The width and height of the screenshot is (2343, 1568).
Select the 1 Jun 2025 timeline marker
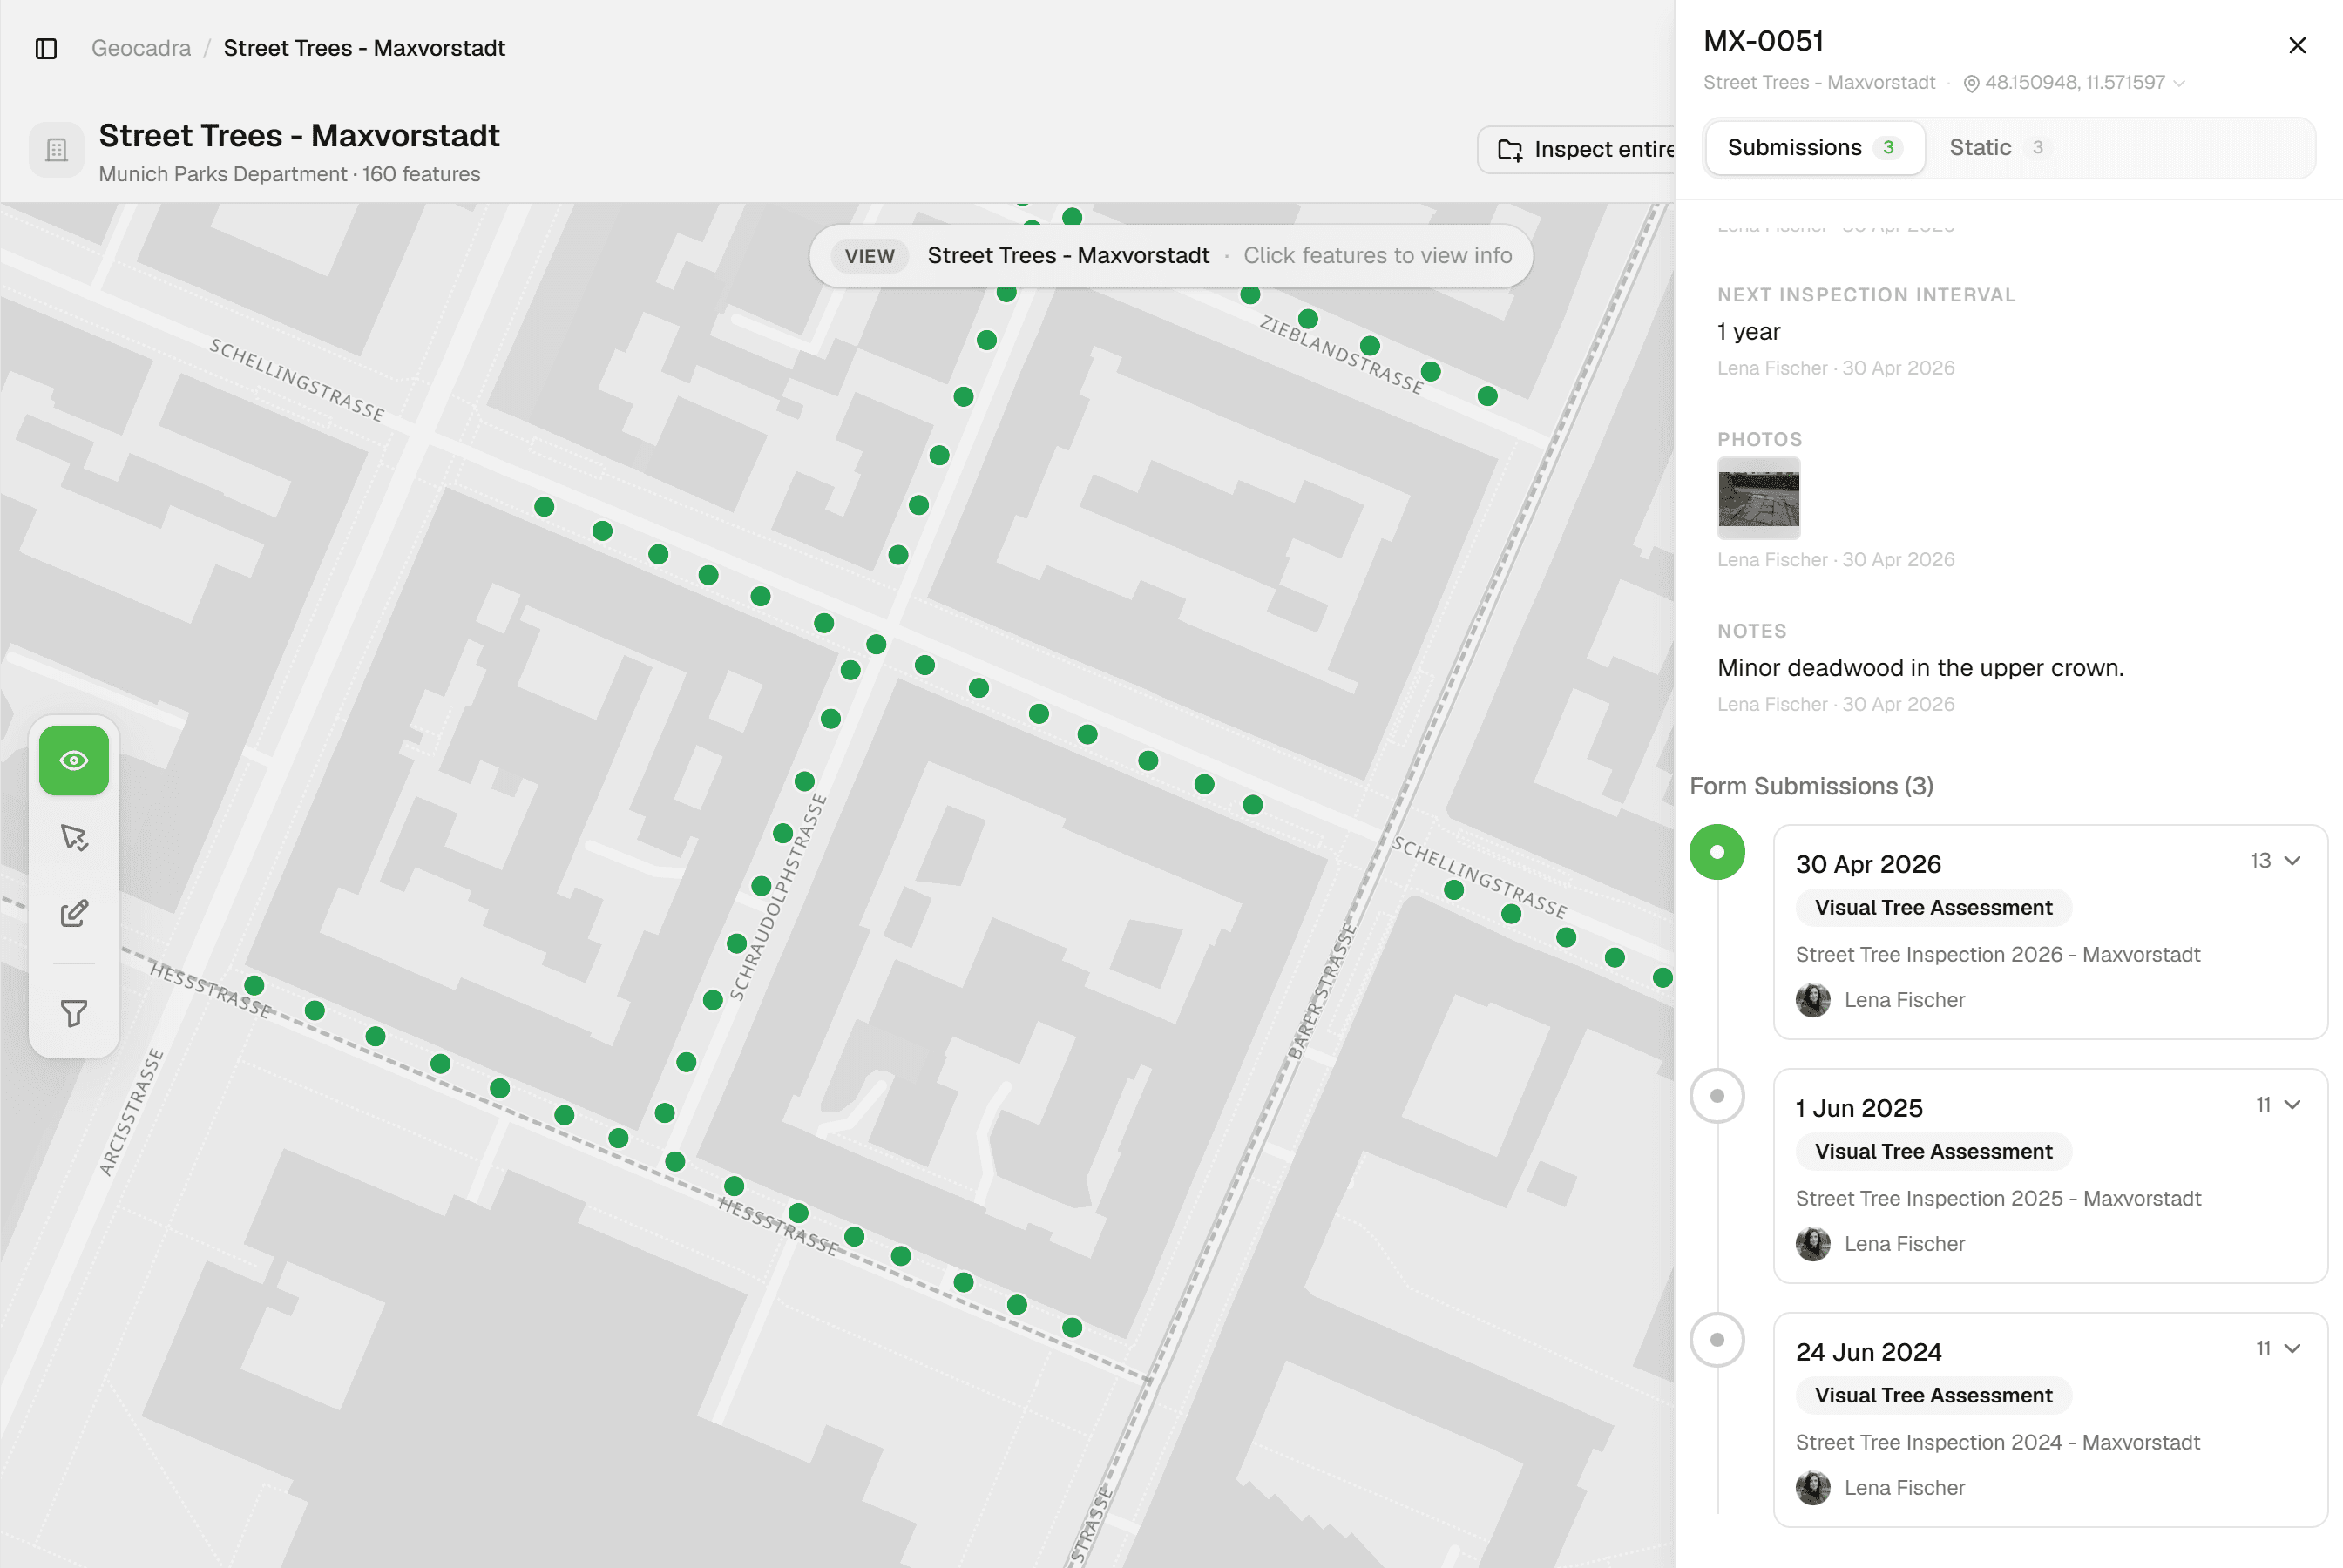pyautogui.click(x=1717, y=1096)
